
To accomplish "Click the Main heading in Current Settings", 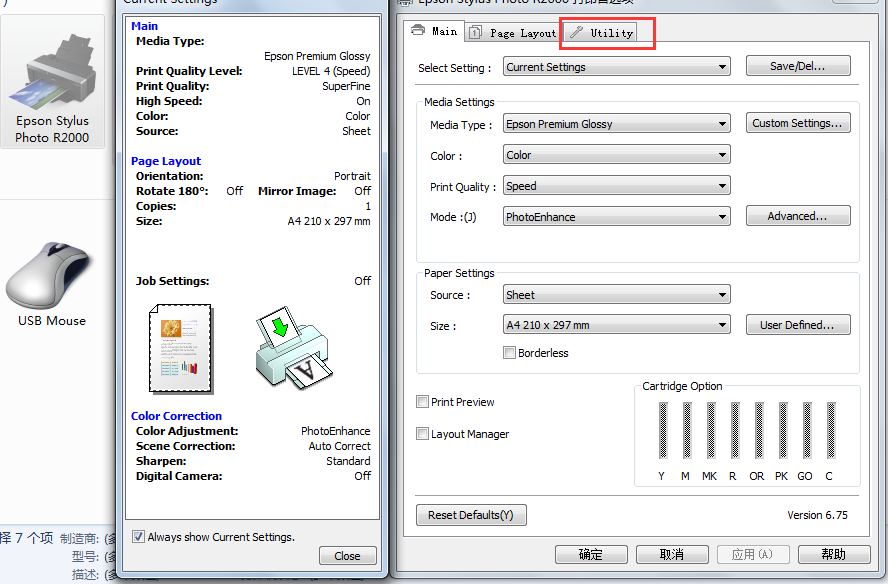I will click(x=144, y=26).
